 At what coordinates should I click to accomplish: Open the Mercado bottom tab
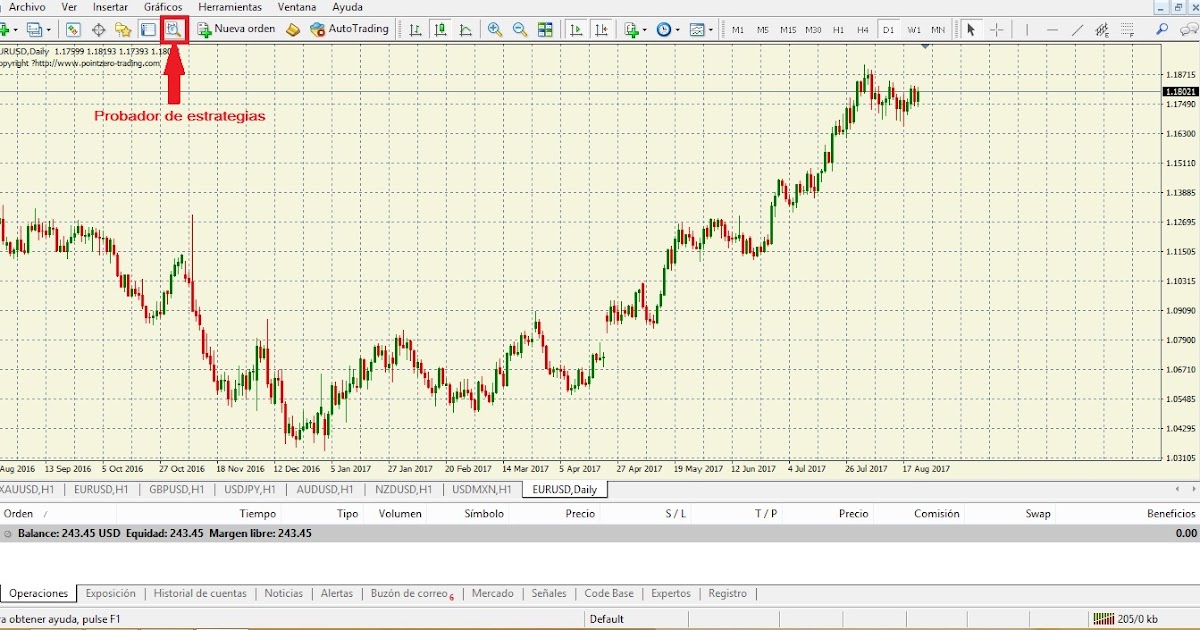(x=493, y=593)
